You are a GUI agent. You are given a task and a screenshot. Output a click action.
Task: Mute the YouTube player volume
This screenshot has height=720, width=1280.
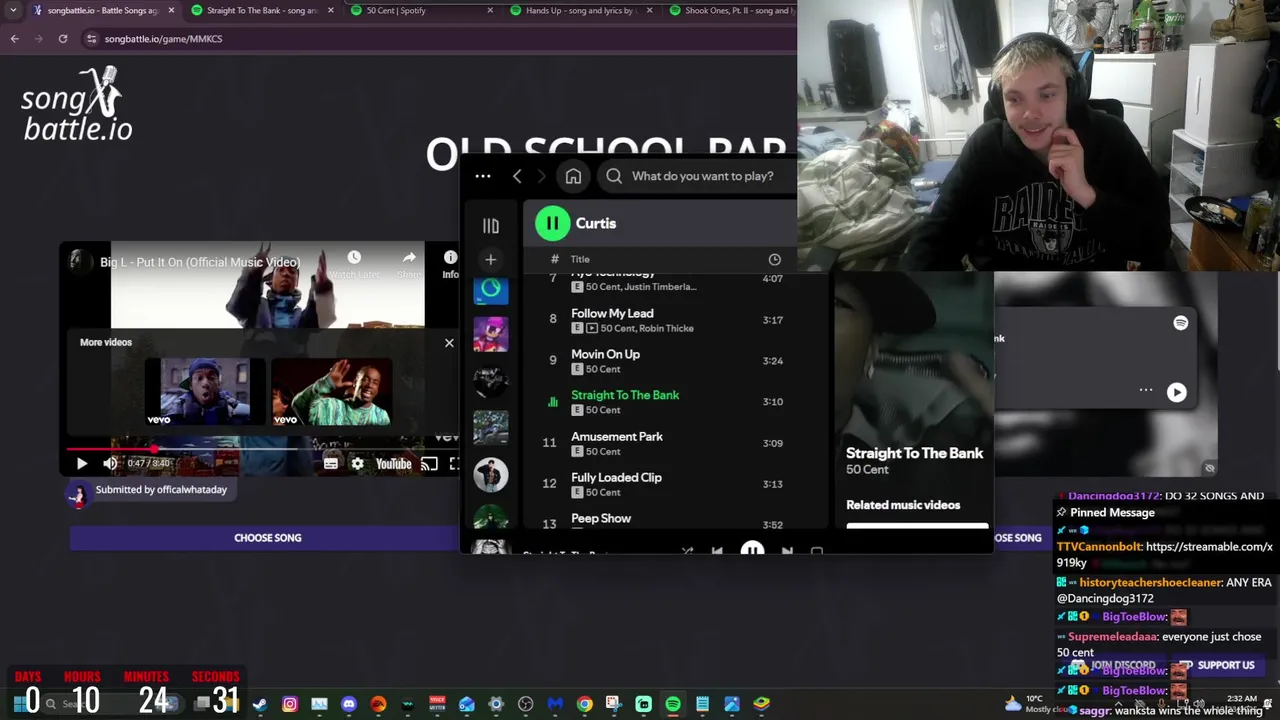(110, 463)
